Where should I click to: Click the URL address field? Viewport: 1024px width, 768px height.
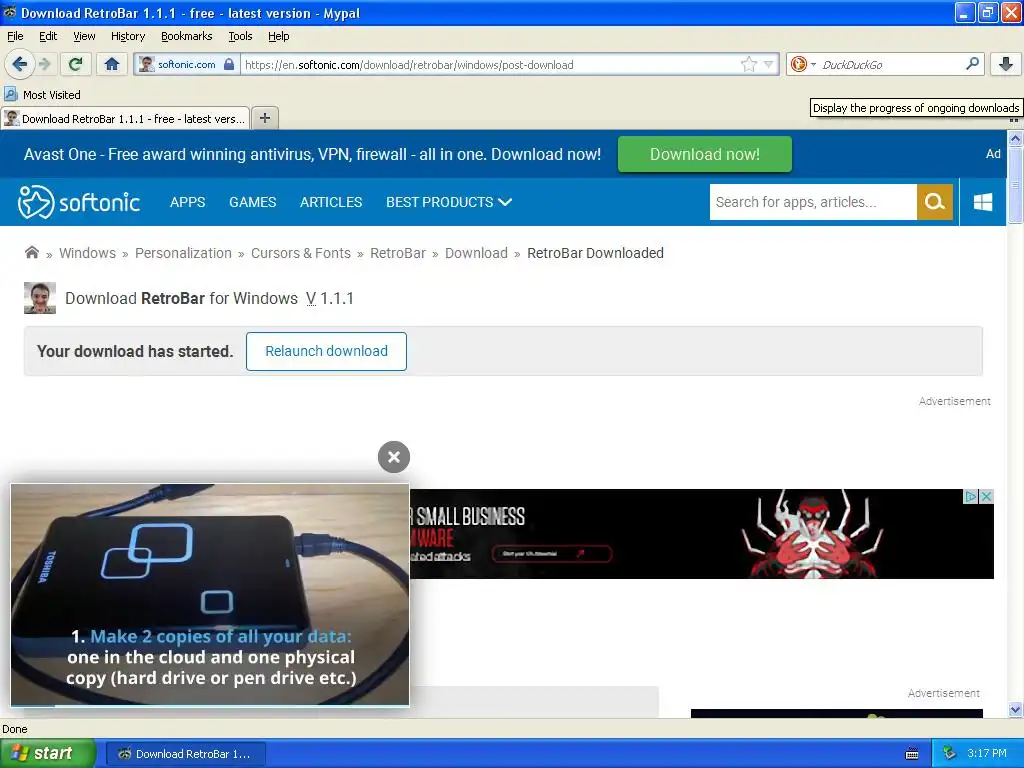tap(490, 64)
